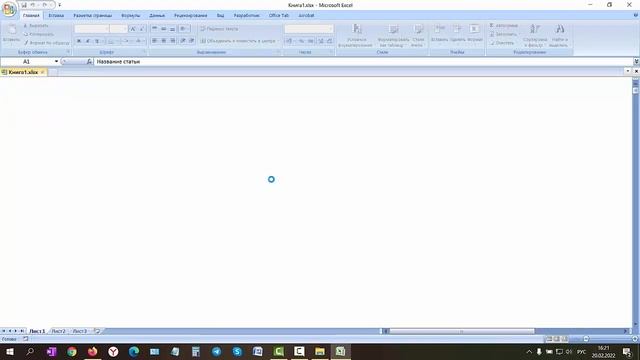The width and height of the screenshot is (640, 360).
Task: Select the Лист2 sheet tab
Action: 58,331
